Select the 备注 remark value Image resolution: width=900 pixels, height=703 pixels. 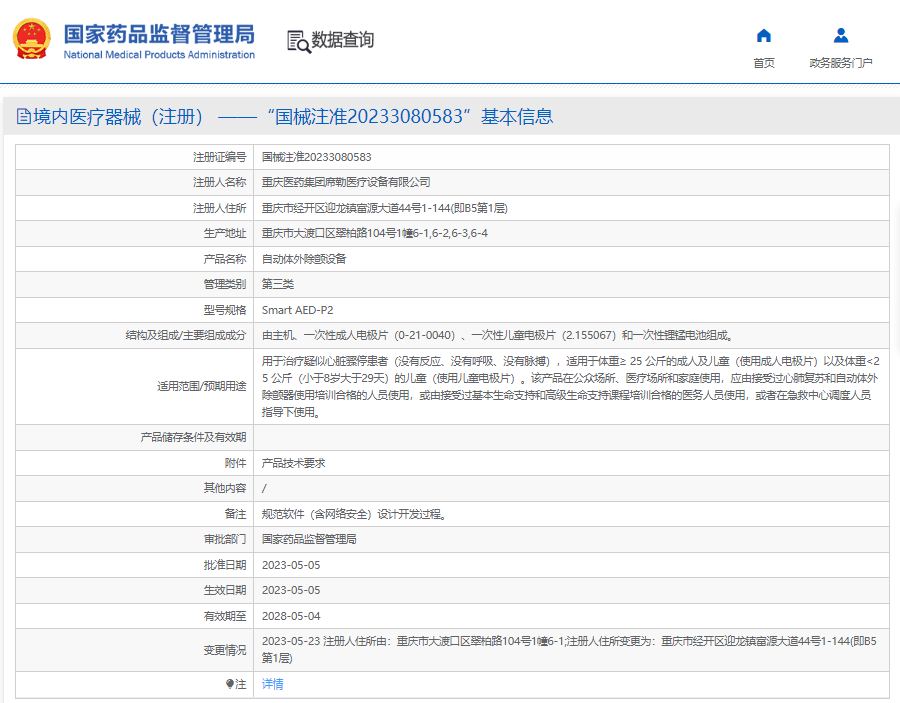tap(354, 514)
